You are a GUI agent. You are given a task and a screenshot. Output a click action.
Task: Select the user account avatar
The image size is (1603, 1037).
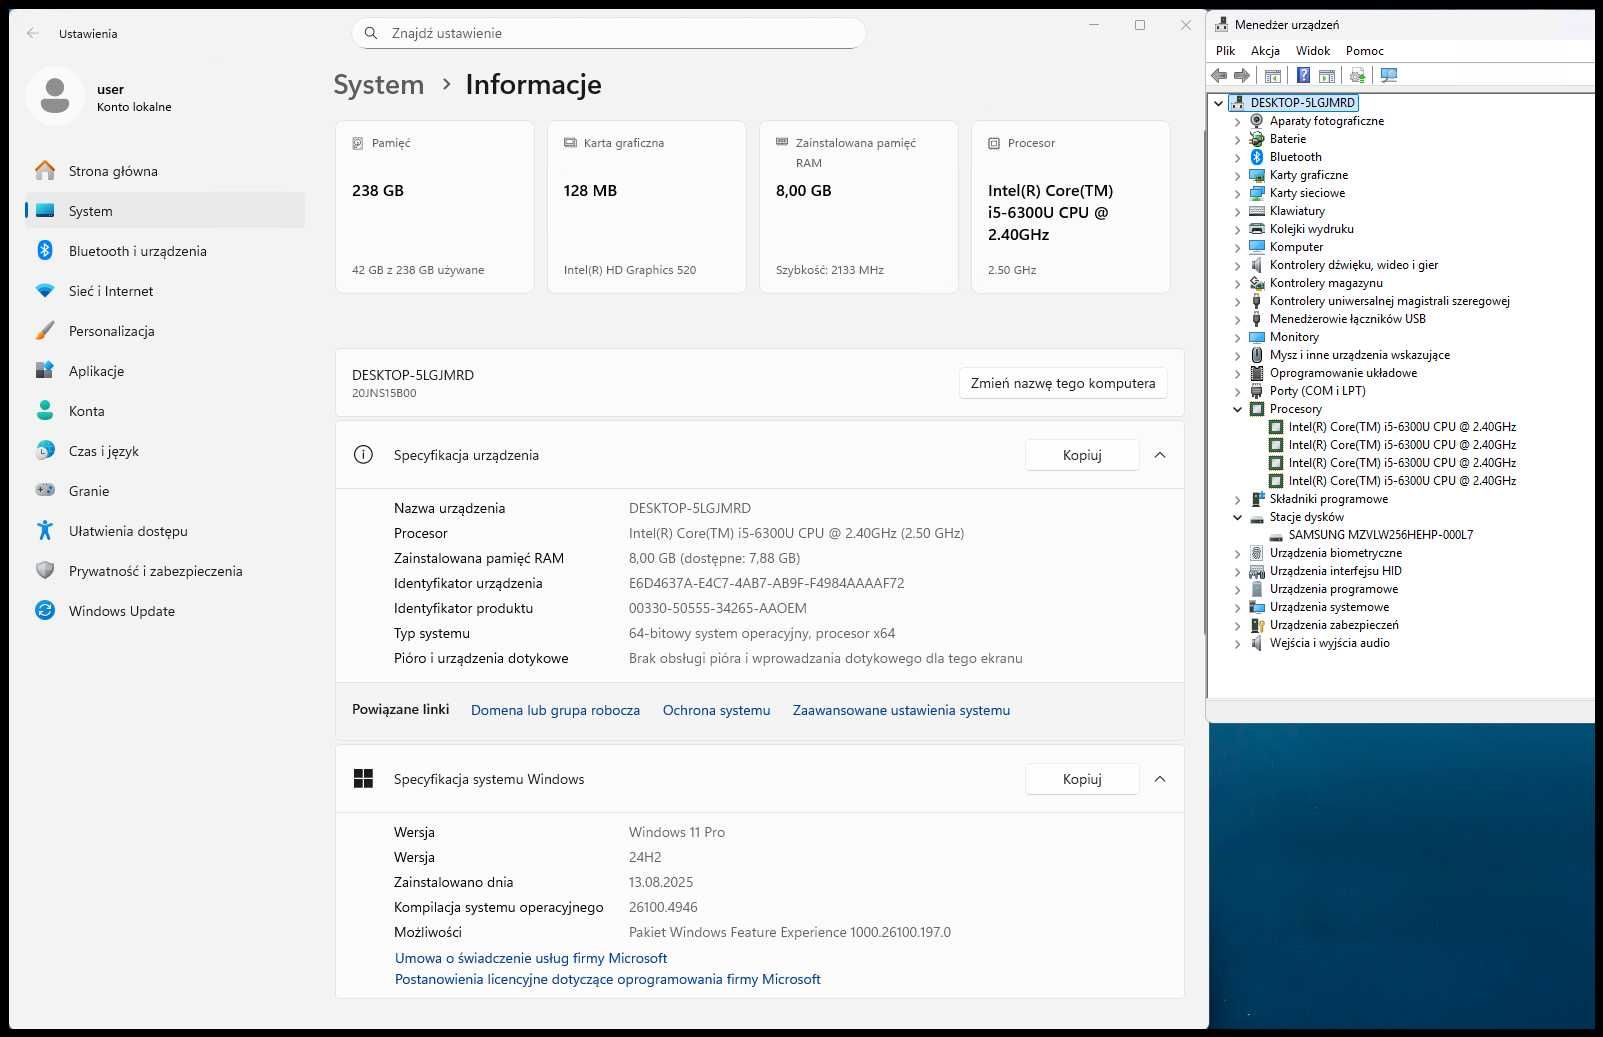coord(55,96)
